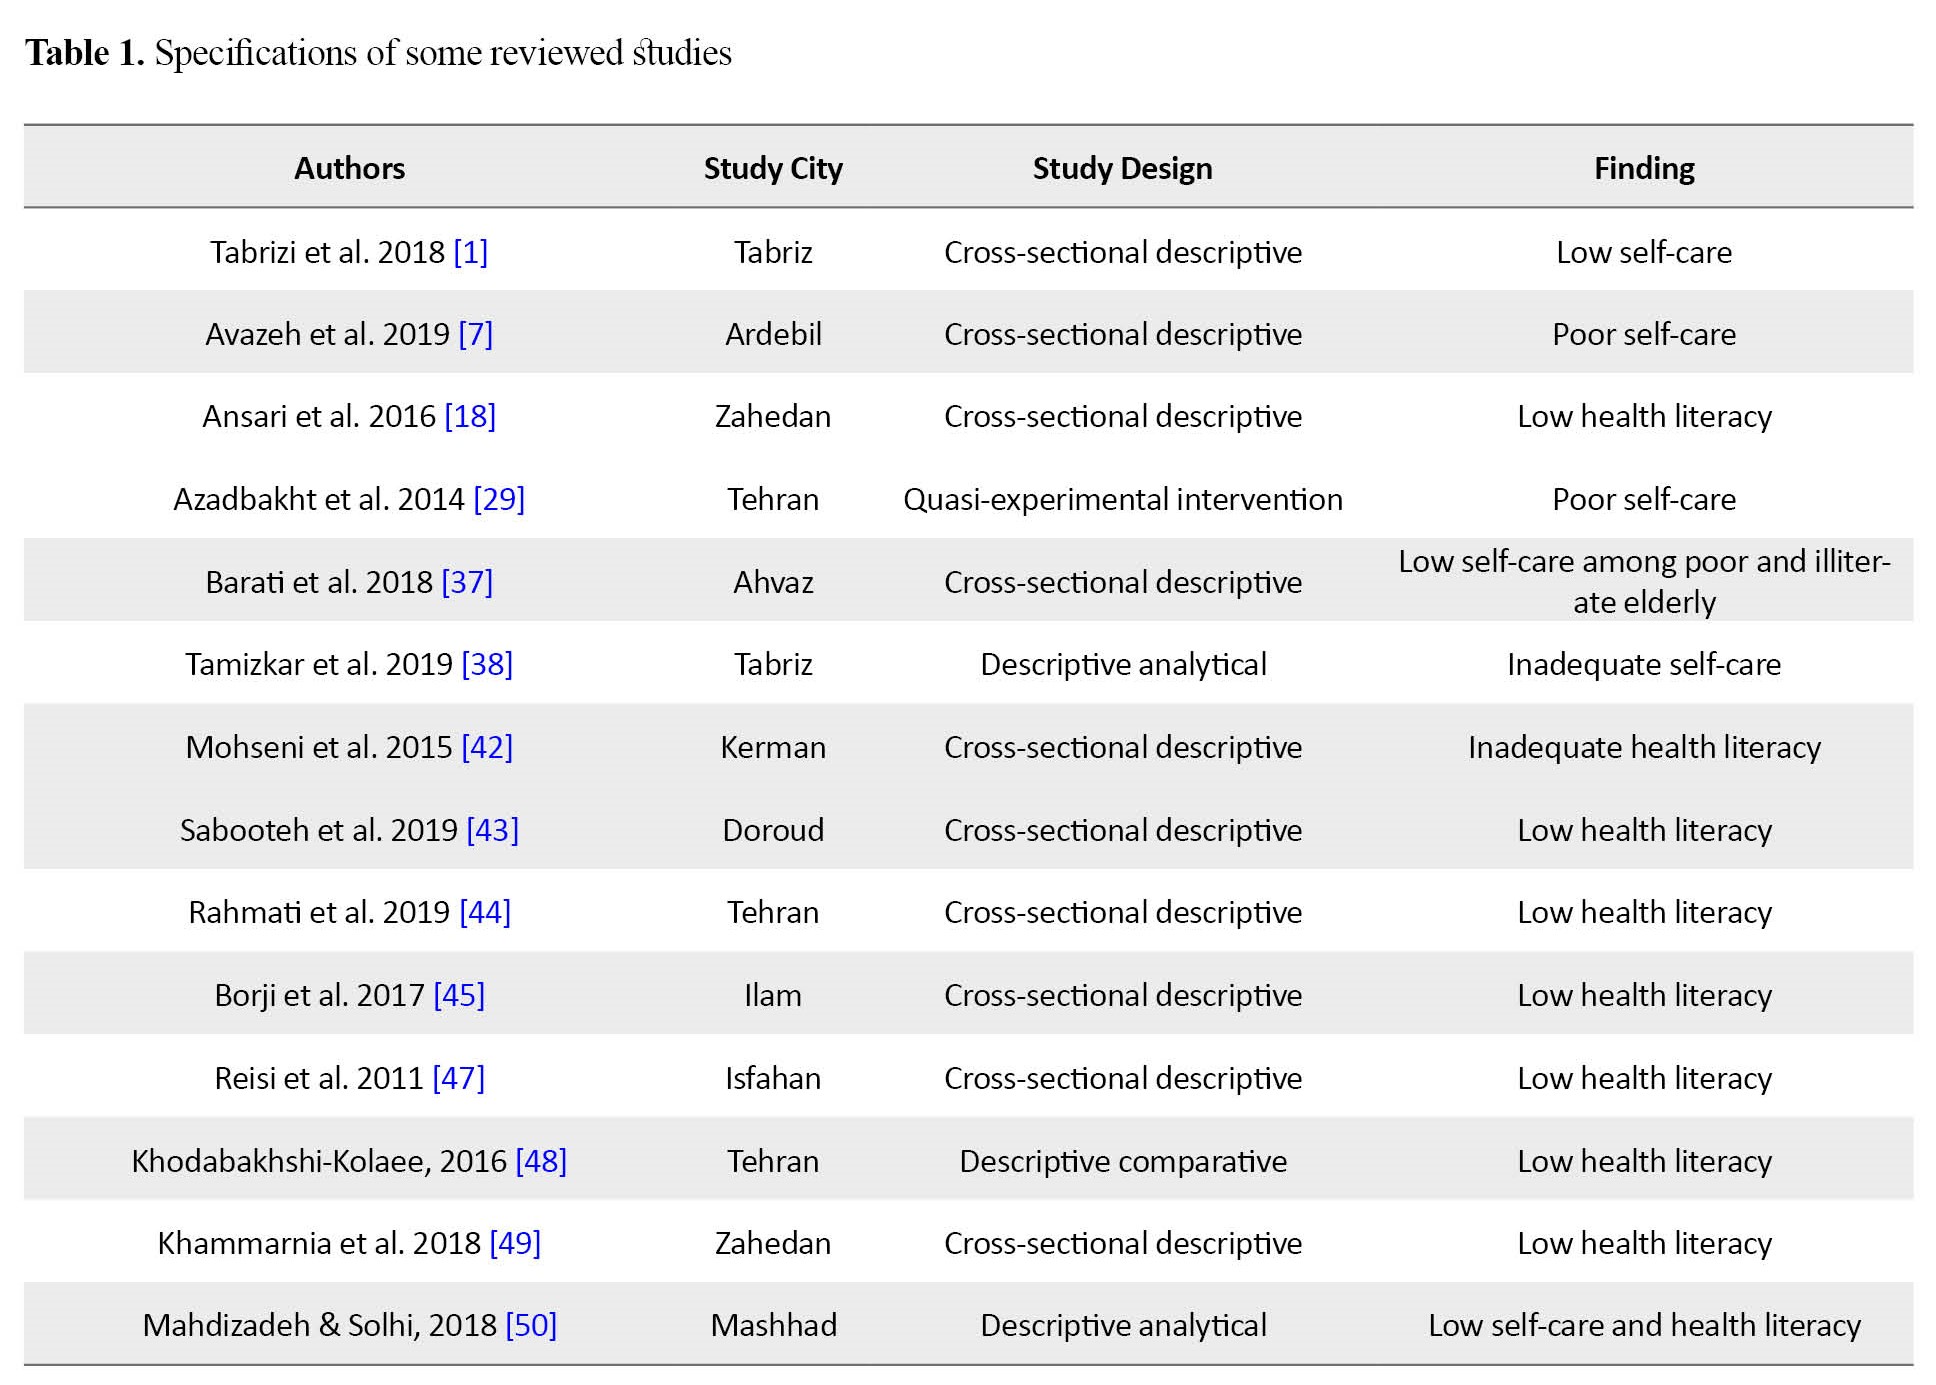Open citation link [49] for Khammarnia
The height and width of the screenshot is (1385, 1936).
click(x=515, y=1243)
